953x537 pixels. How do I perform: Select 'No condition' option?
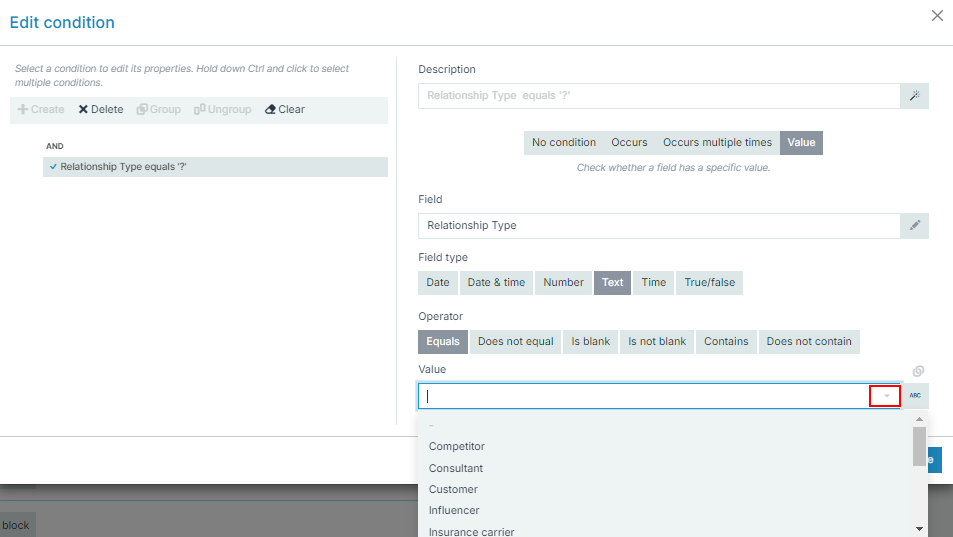[563, 143]
